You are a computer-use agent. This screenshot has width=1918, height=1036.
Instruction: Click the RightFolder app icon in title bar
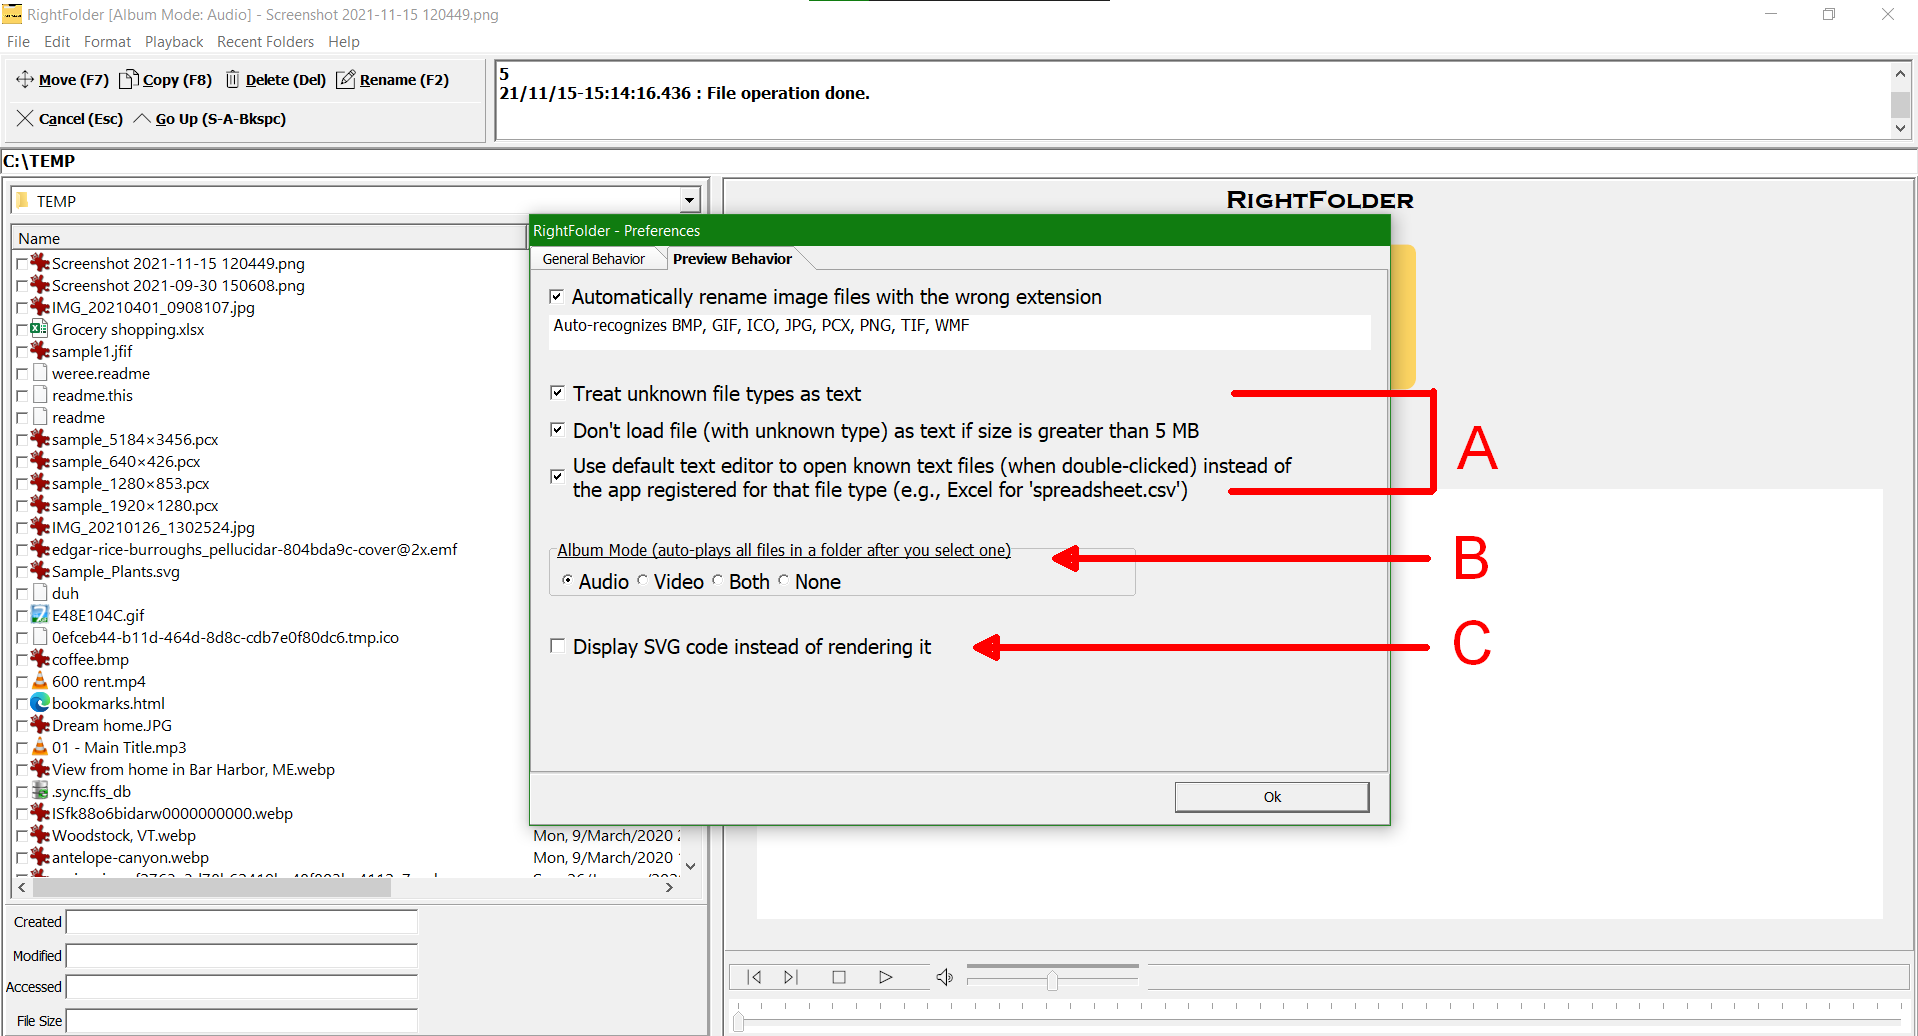[x=12, y=14]
